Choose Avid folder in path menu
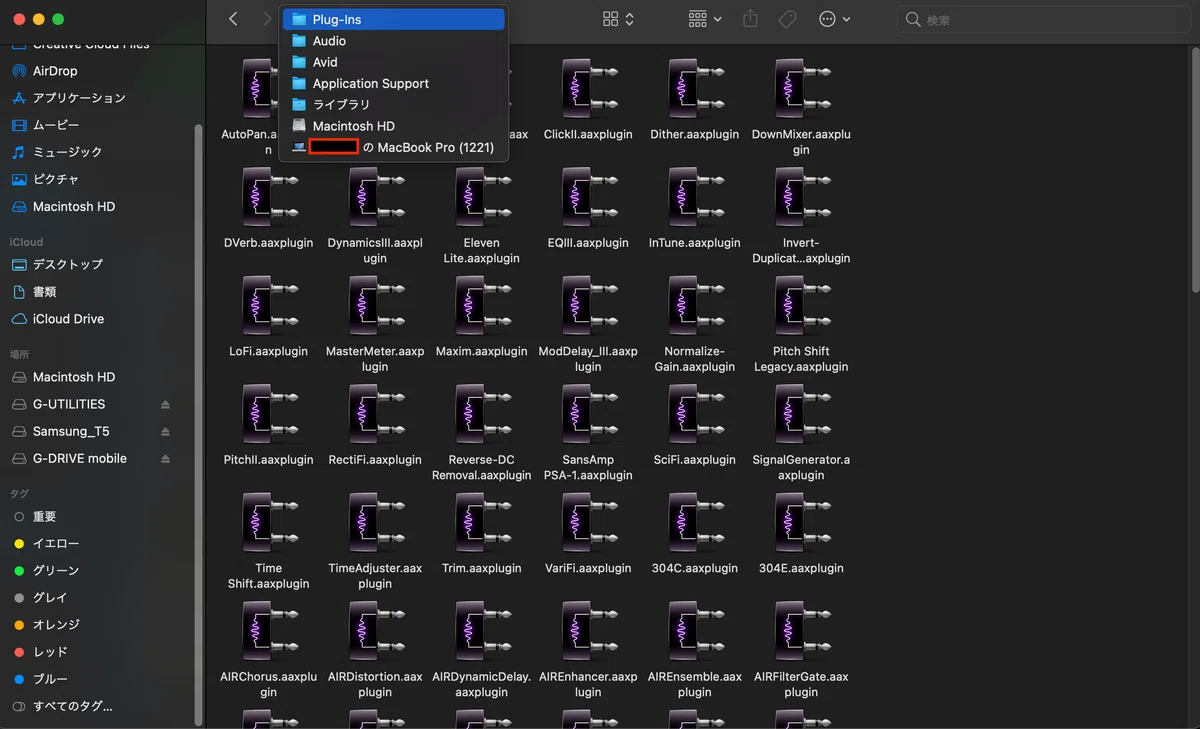Viewport: 1200px width, 729px height. [x=394, y=62]
